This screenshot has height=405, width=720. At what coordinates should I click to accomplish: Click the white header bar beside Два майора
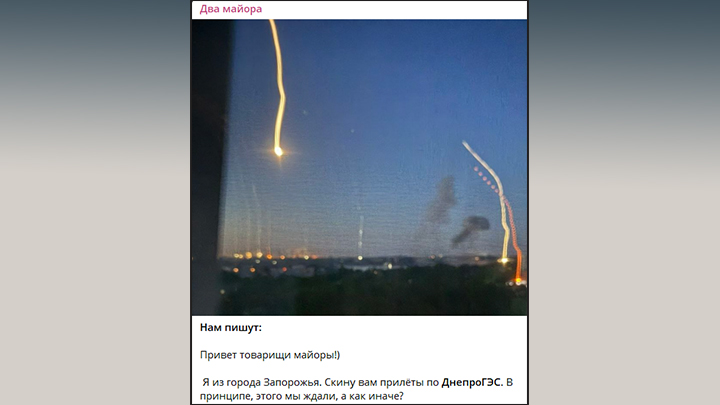[x=395, y=10]
